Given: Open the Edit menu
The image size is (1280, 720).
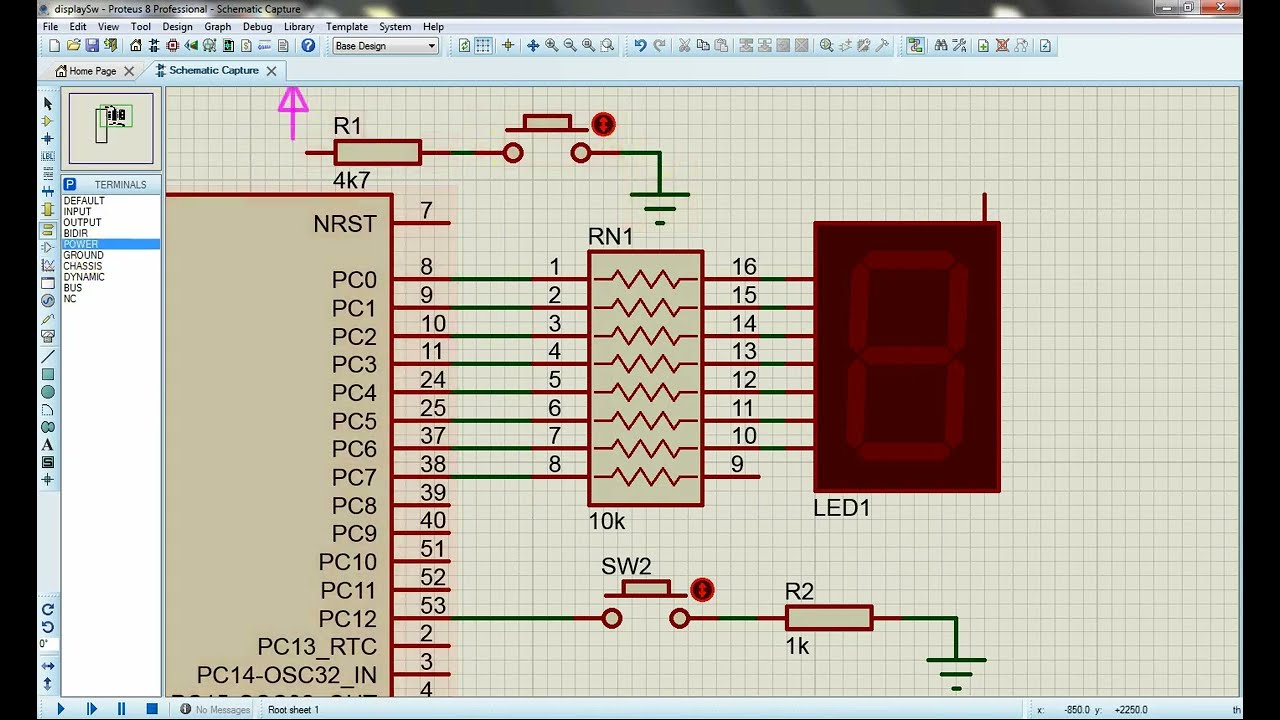Looking at the screenshot, I should coord(77,27).
